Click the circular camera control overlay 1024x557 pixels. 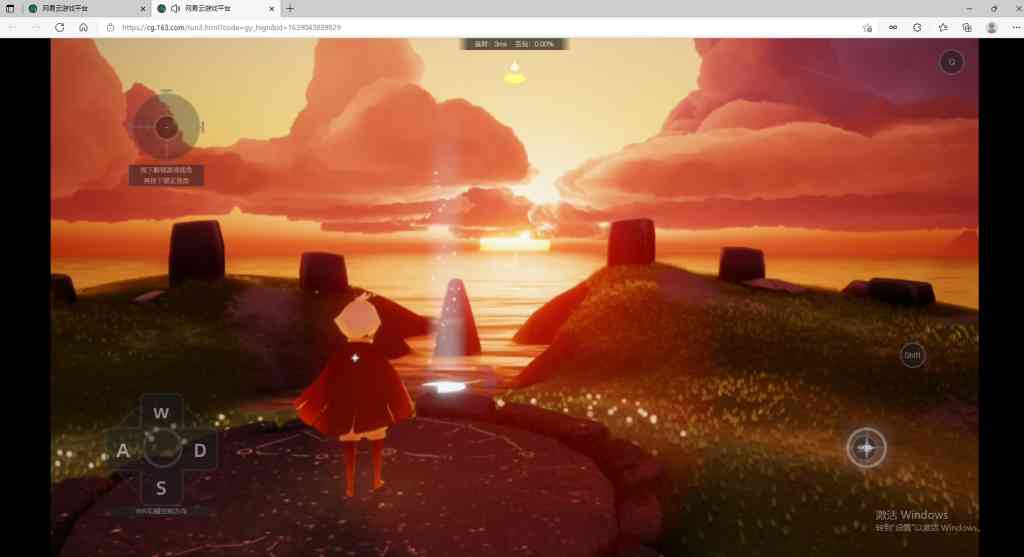click(166, 127)
